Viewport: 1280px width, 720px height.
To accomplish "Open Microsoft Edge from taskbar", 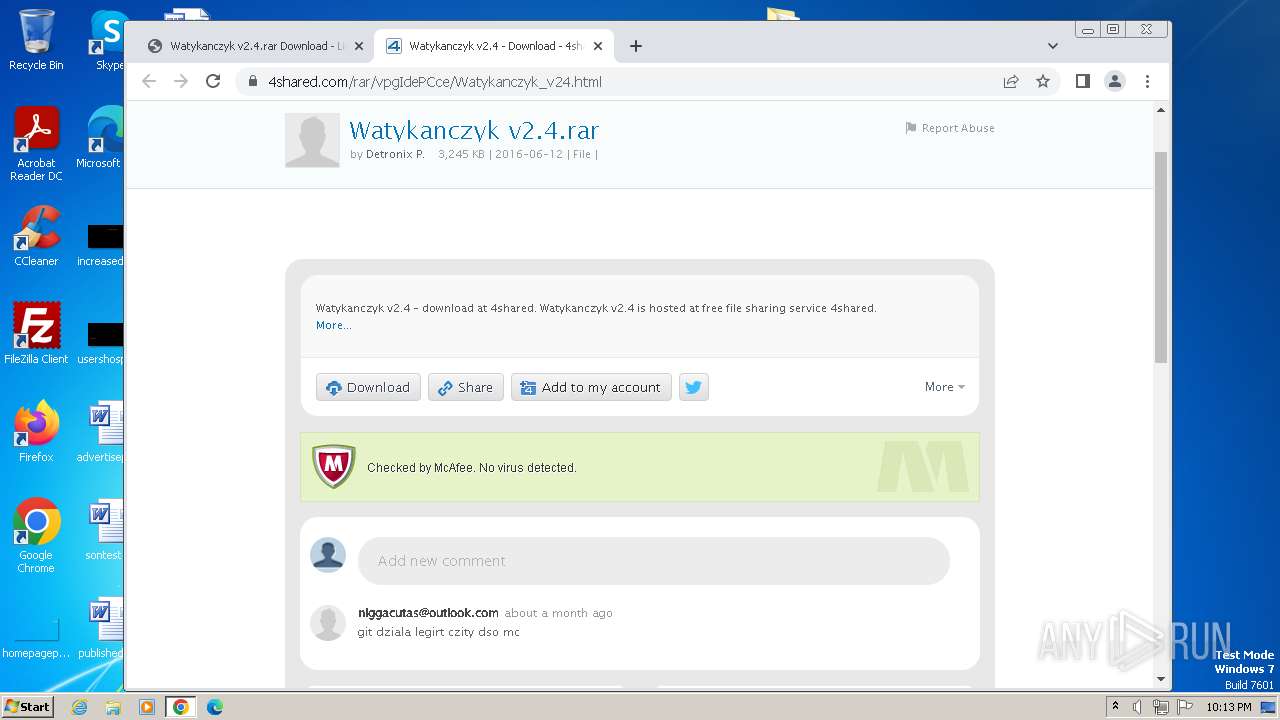I will [x=215, y=707].
